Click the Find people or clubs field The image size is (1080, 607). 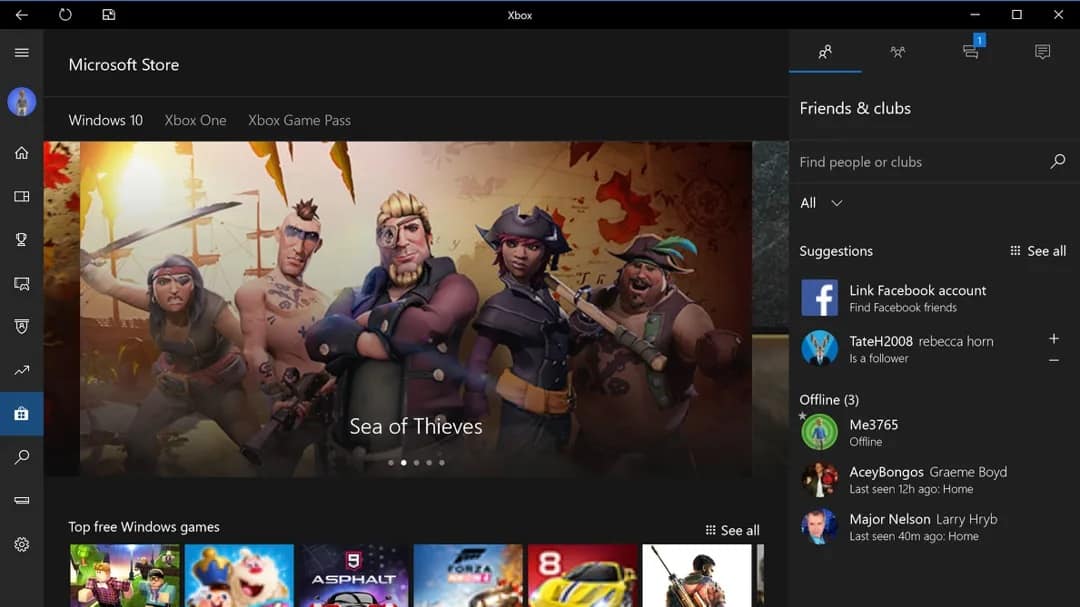tap(920, 162)
